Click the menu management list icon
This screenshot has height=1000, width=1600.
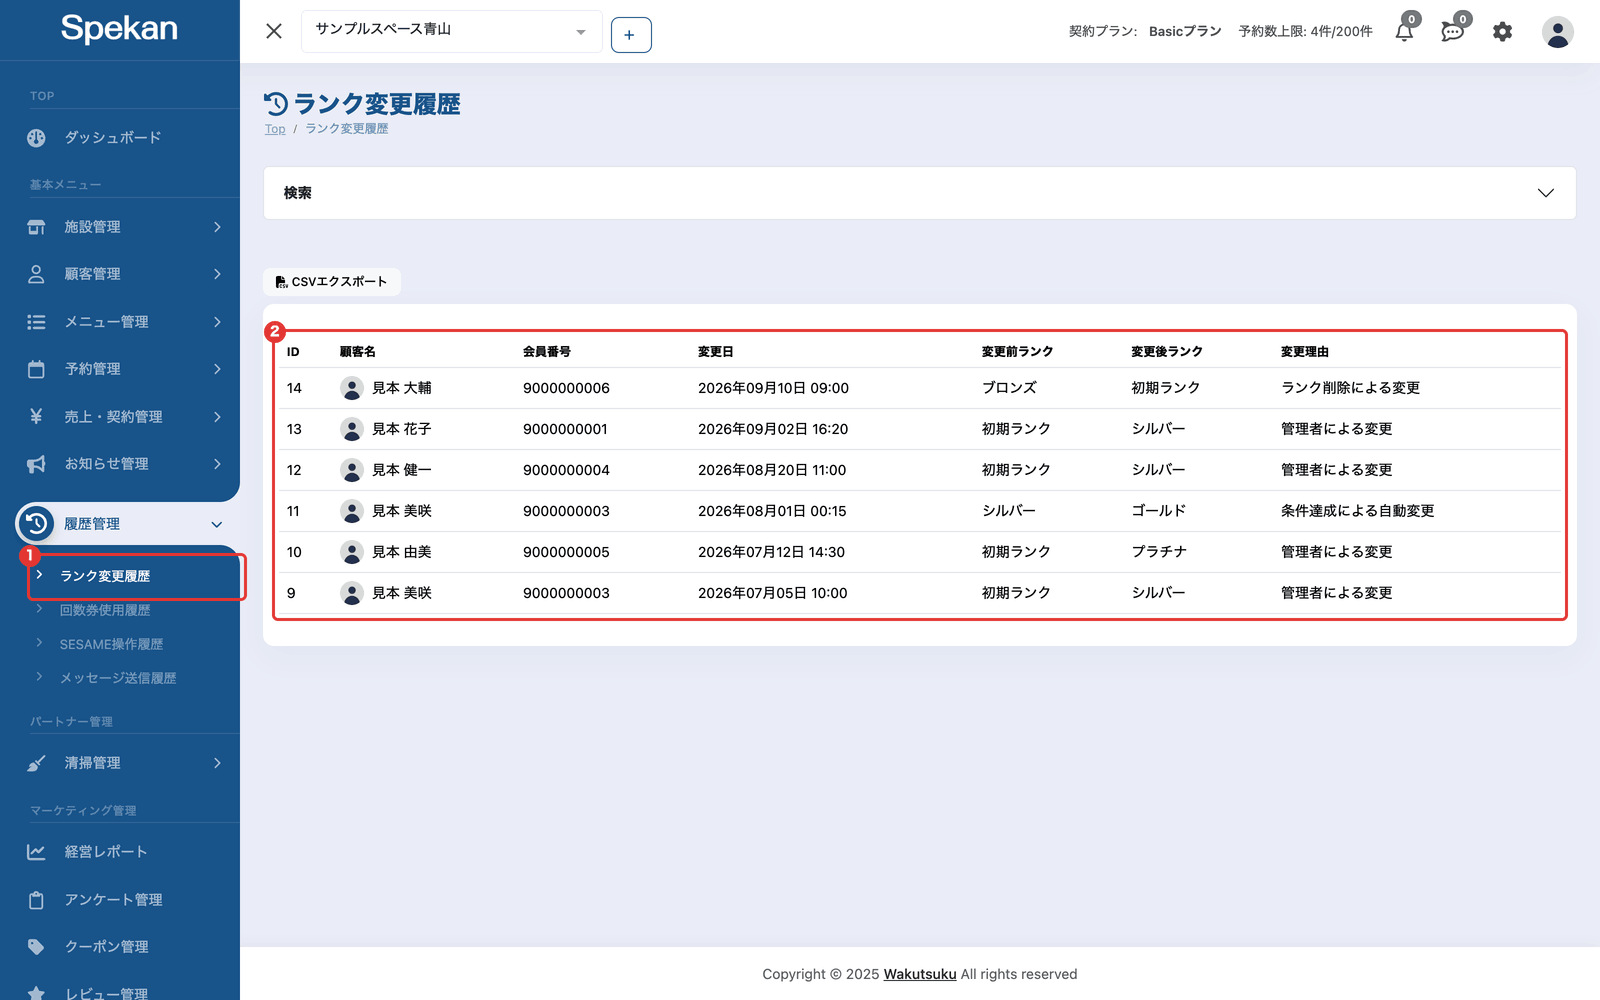pos(36,322)
